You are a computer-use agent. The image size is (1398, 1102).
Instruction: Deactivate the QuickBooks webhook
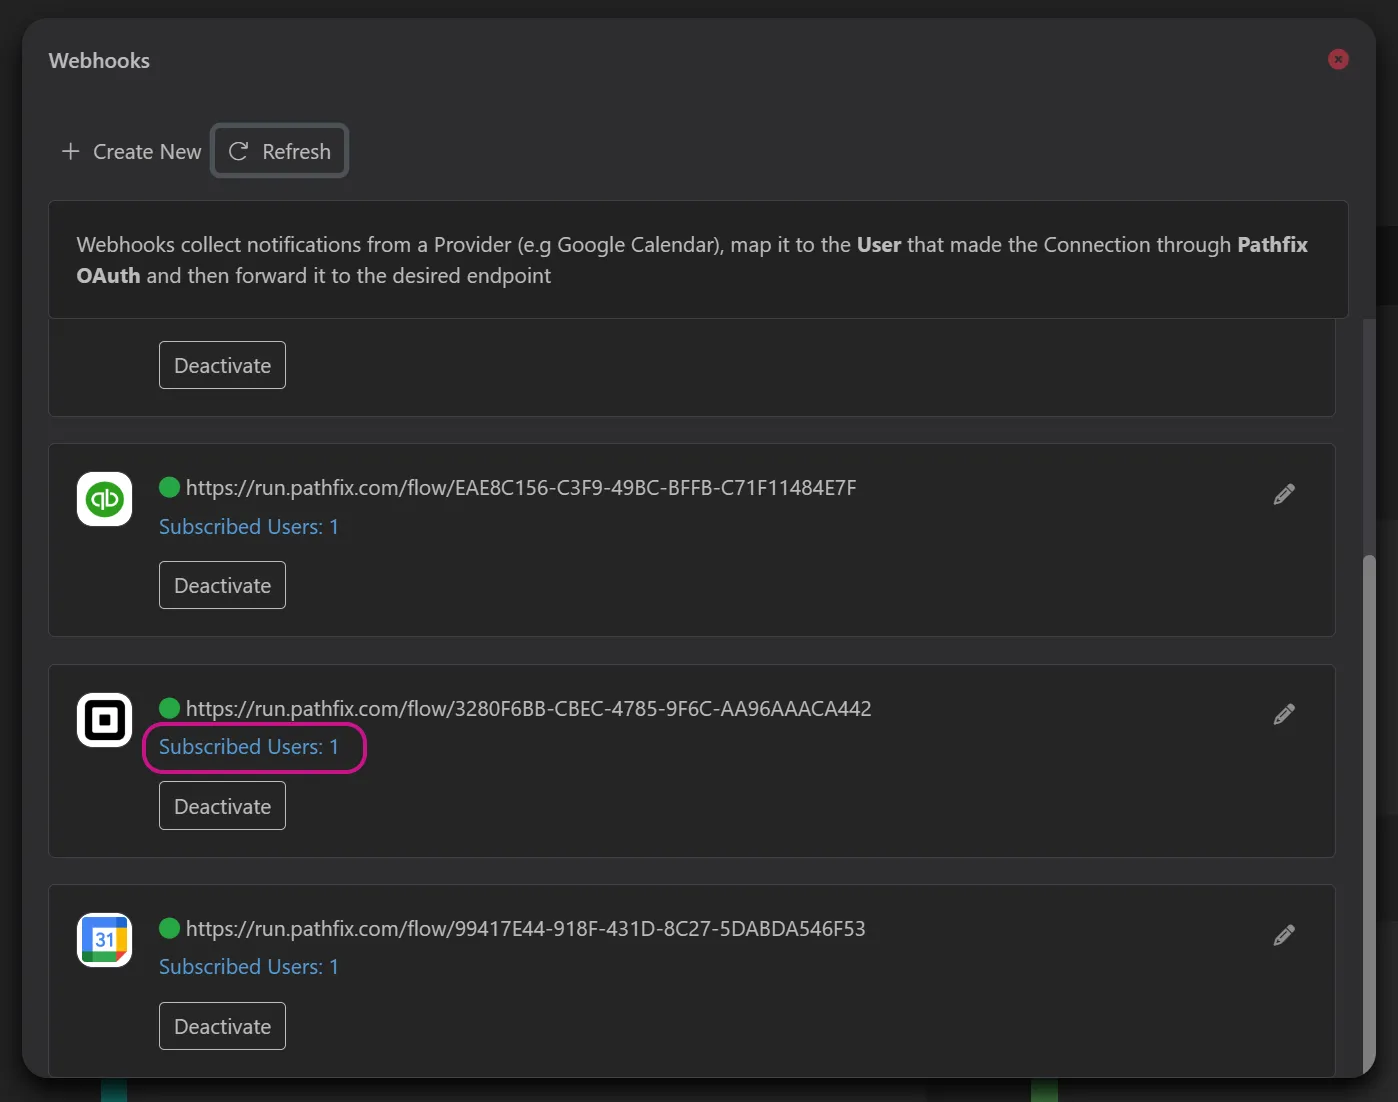click(x=222, y=585)
